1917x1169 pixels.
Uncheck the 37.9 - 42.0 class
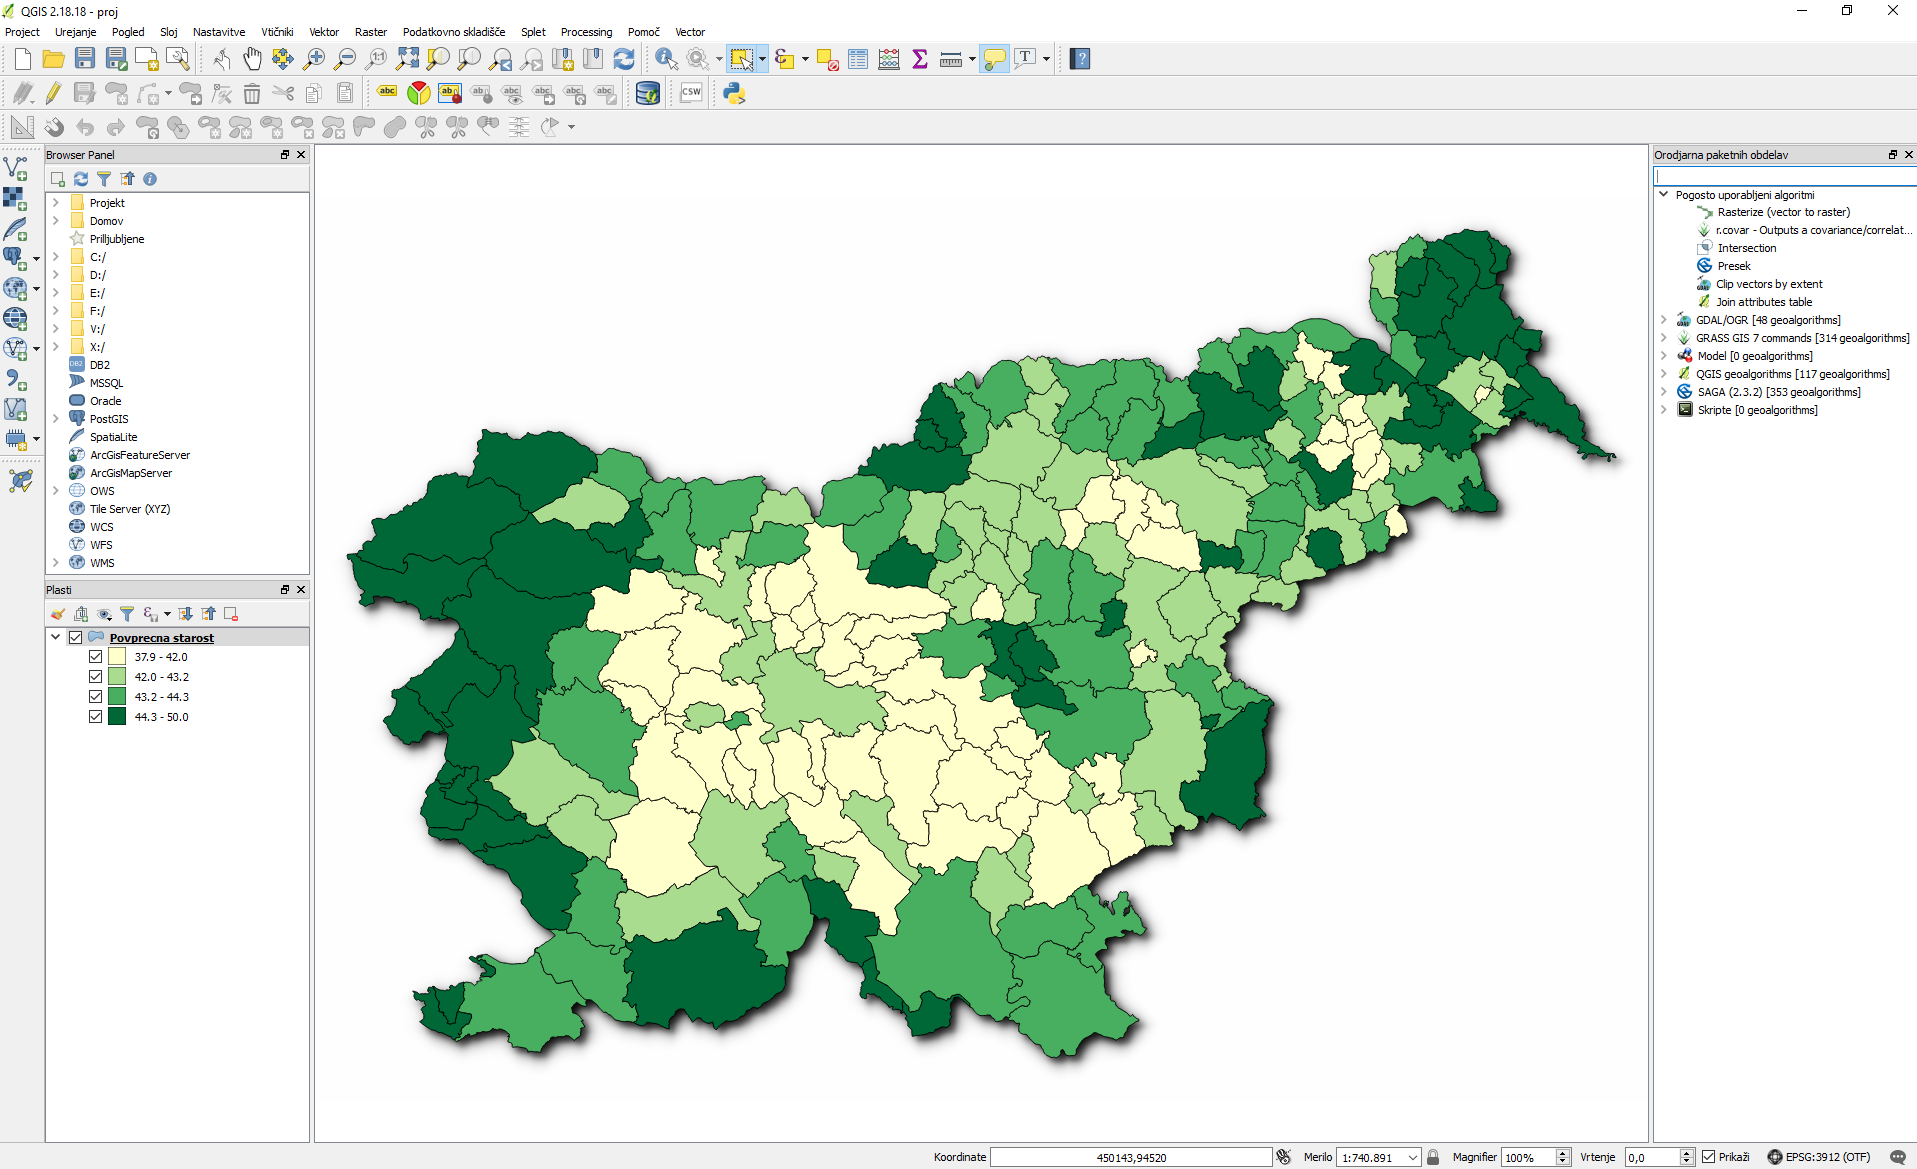click(x=96, y=657)
